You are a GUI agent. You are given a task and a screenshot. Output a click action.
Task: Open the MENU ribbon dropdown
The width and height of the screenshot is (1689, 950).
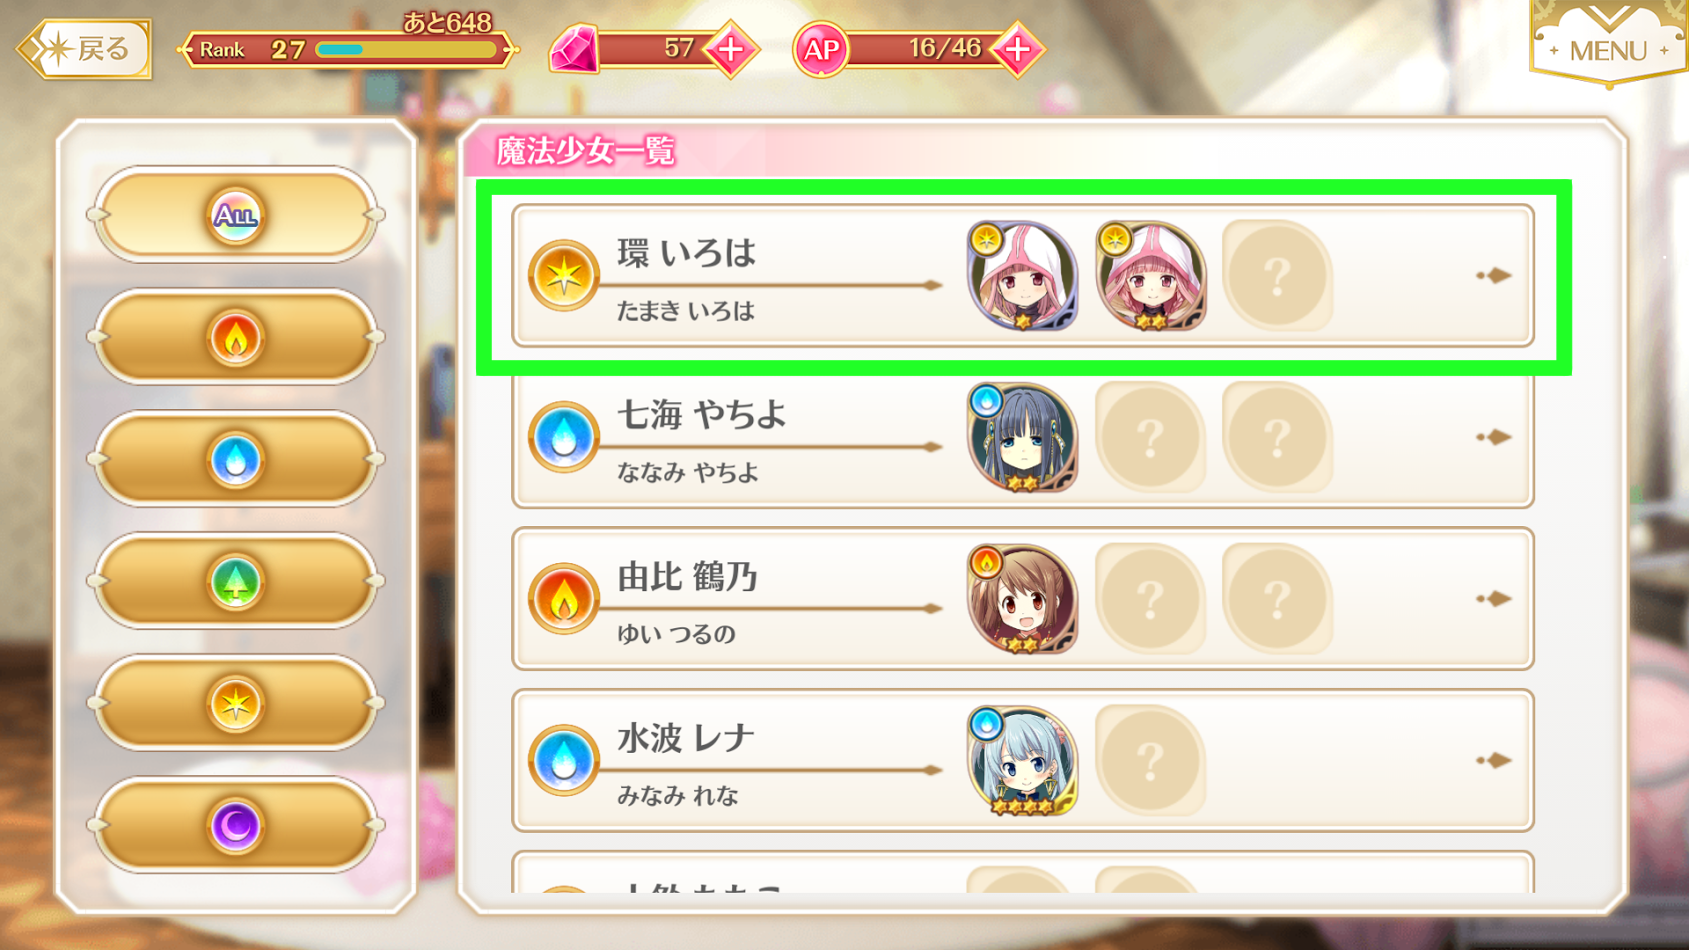click(x=1608, y=43)
